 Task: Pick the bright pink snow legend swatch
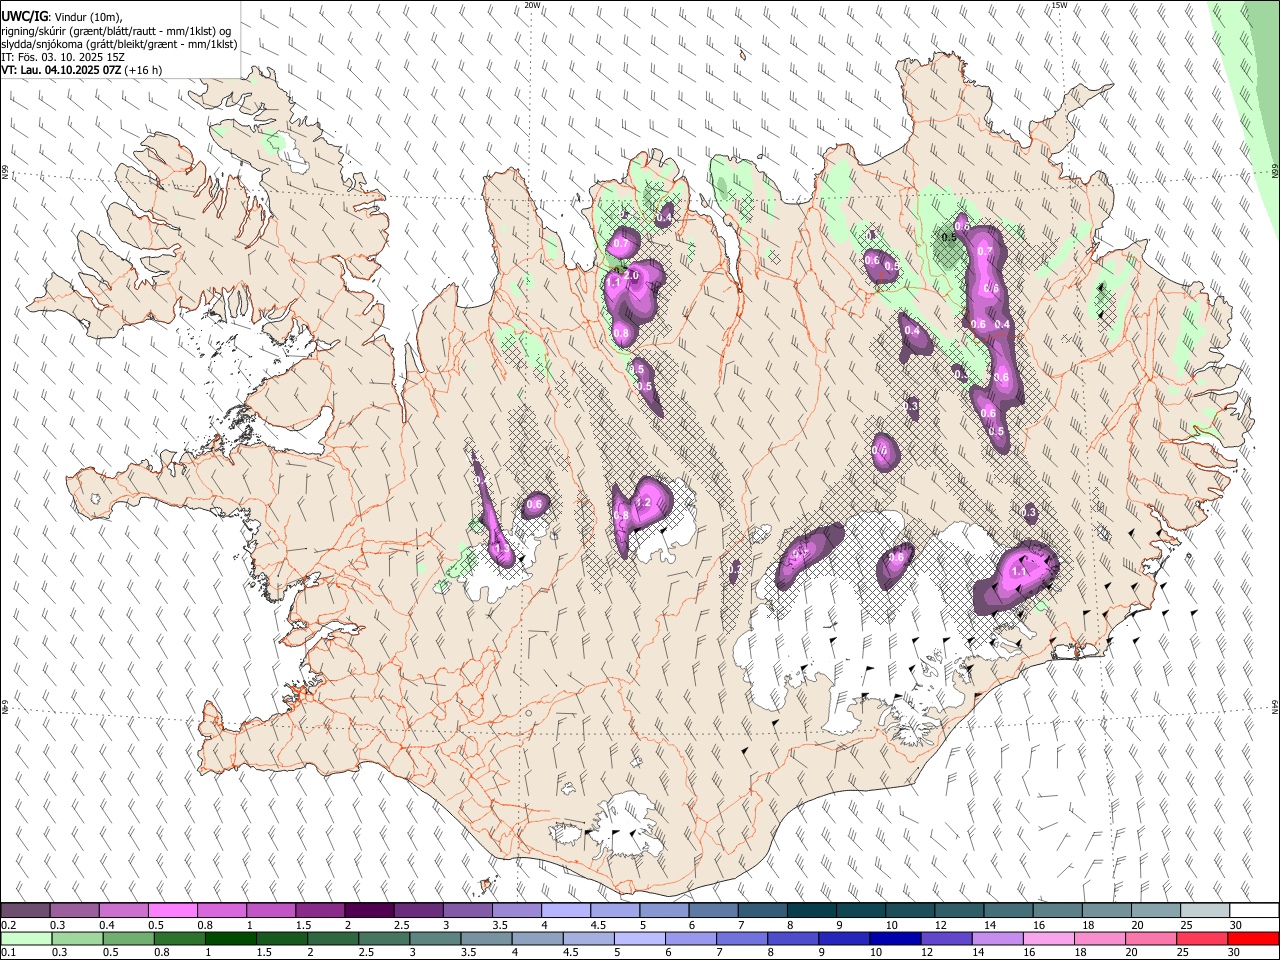pyautogui.click(x=172, y=911)
